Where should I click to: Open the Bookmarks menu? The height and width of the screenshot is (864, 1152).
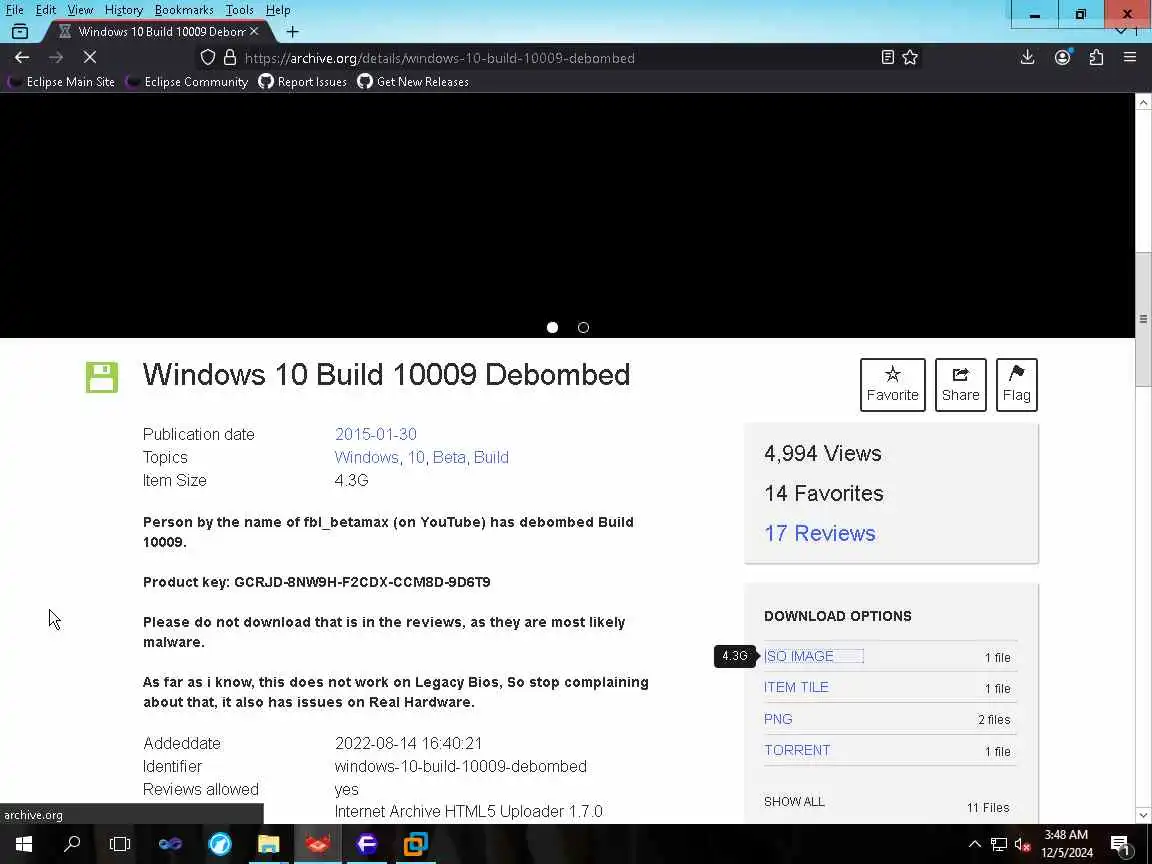click(x=184, y=10)
